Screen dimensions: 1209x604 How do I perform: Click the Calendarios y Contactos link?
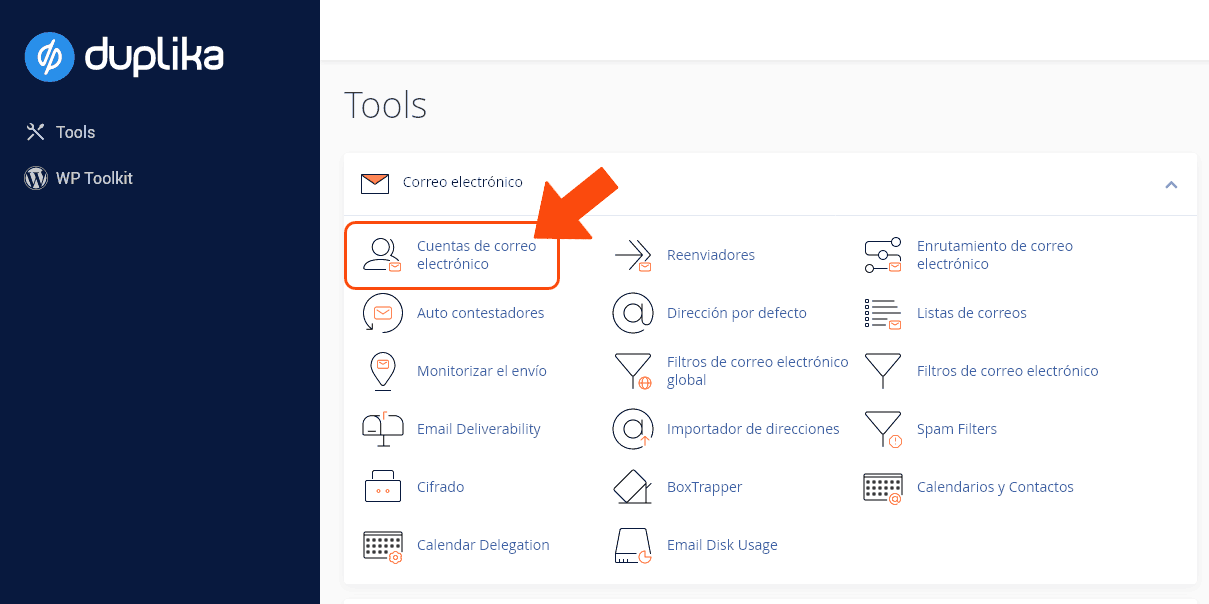pyautogui.click(x=994, y=487)
